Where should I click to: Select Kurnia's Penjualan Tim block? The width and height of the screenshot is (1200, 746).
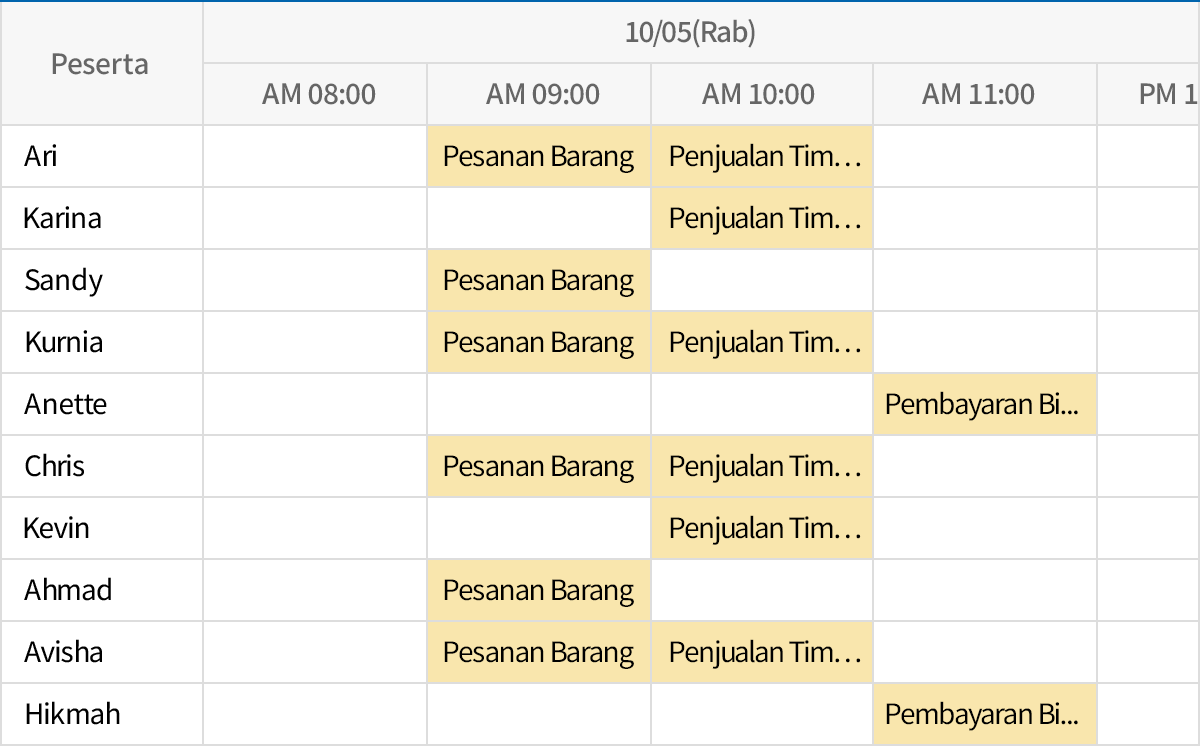tap(761, 342)
